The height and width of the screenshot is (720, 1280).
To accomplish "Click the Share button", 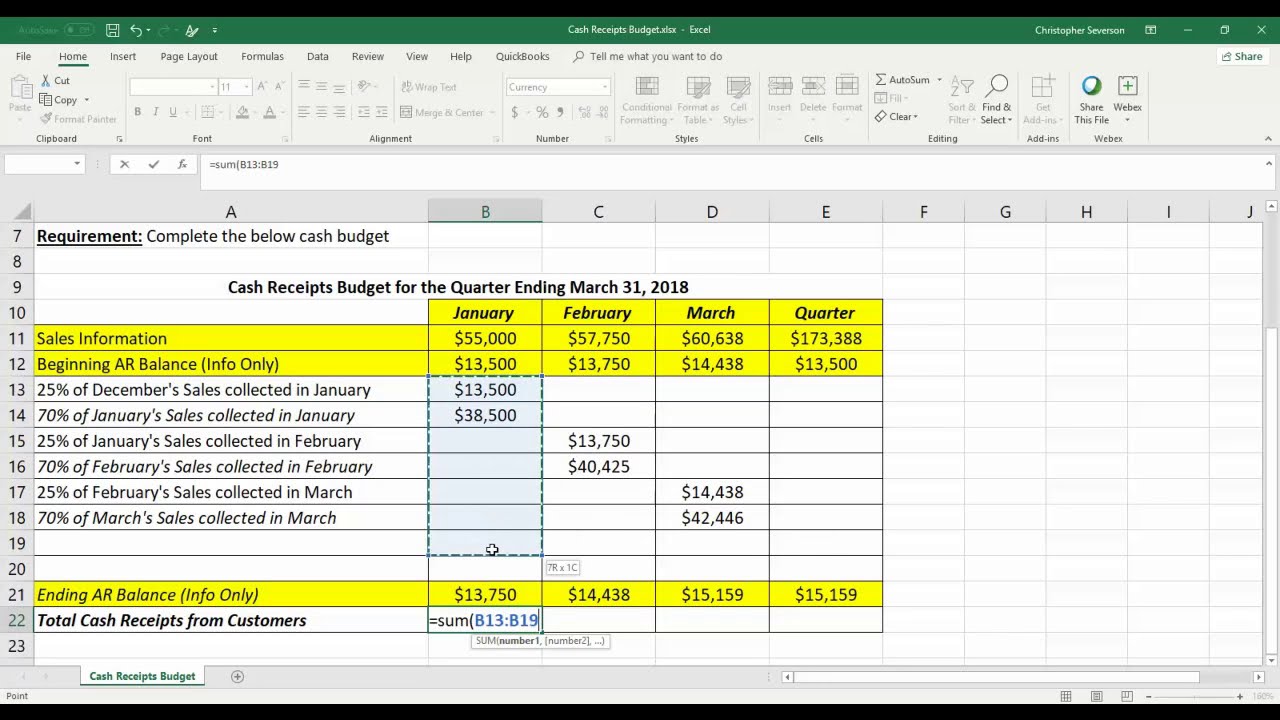I will 1241,57.
